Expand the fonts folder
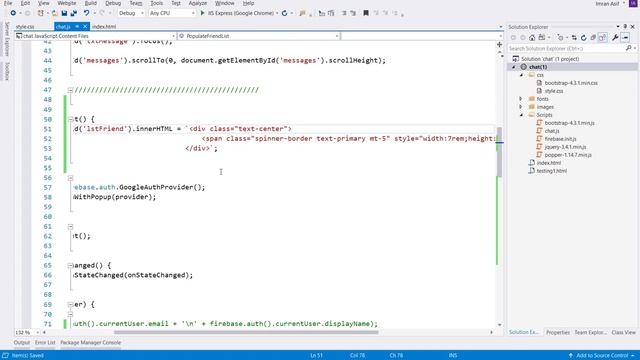The width and height of the screenshot is (640, 360). (521, 99)
